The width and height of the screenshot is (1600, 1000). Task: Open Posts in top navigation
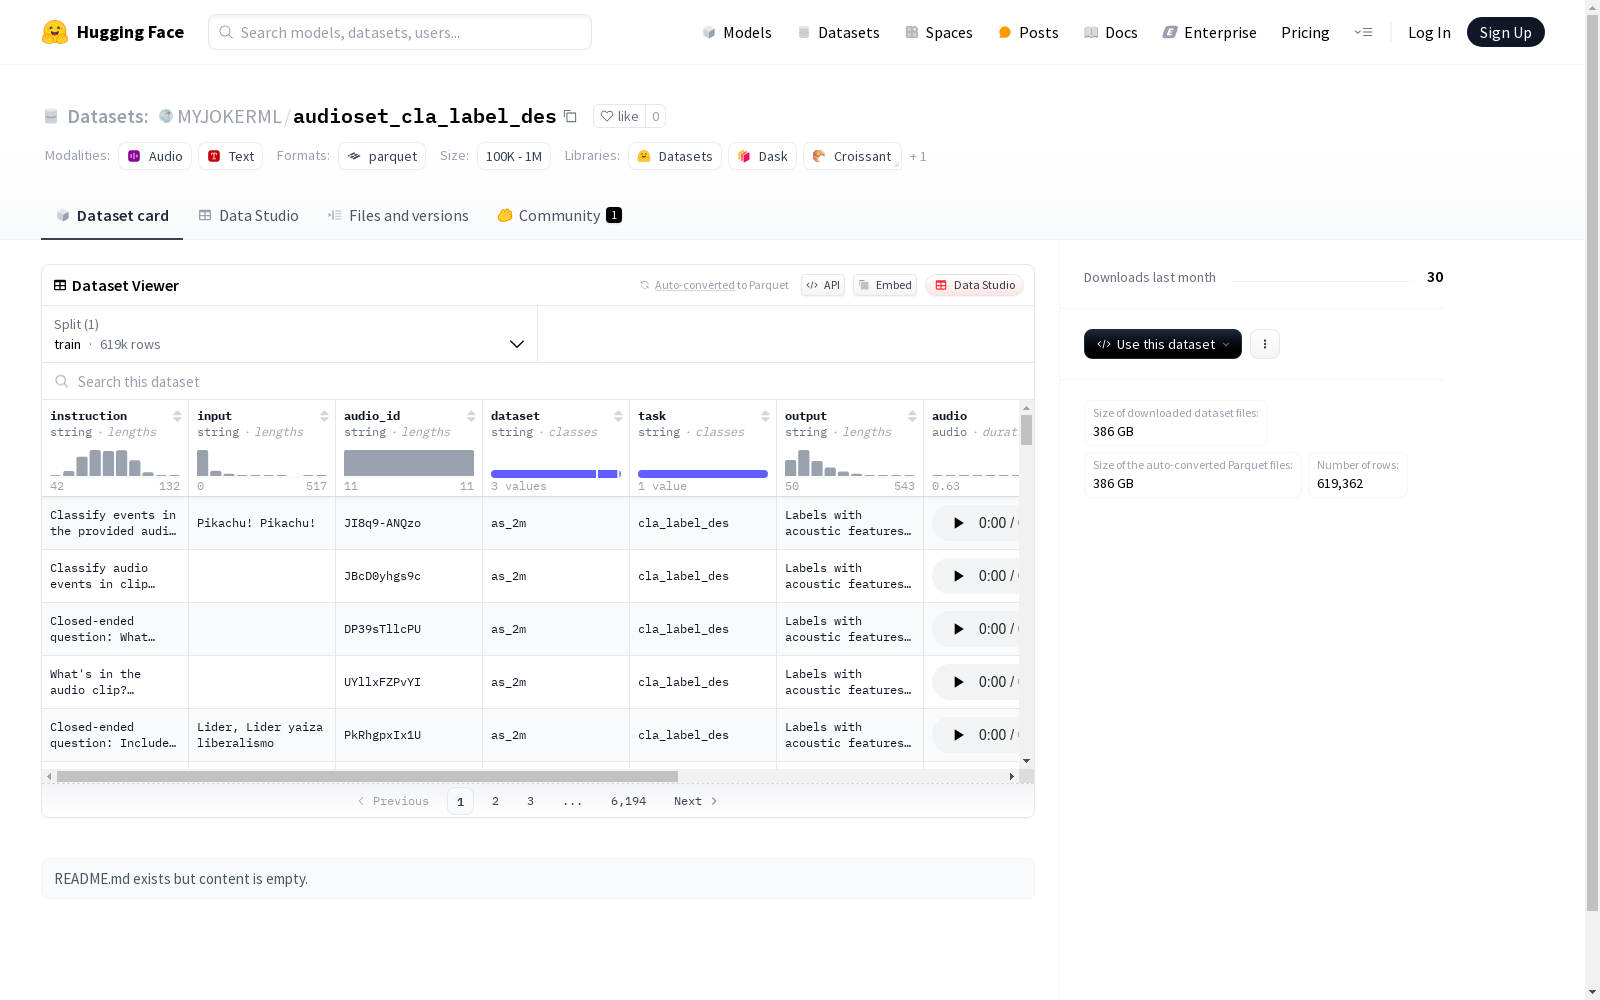coord(1028,32)
